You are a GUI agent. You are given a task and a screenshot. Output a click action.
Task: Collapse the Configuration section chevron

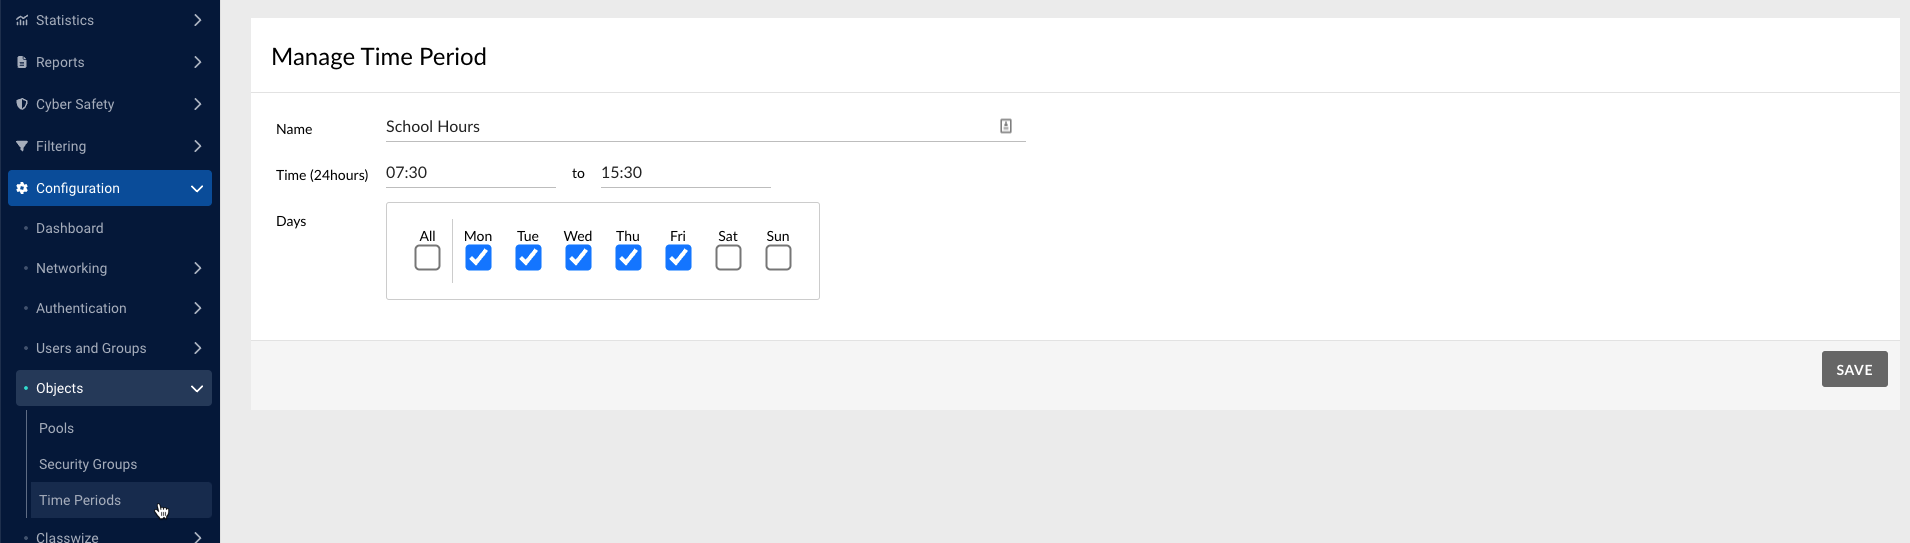click(197, 188)
